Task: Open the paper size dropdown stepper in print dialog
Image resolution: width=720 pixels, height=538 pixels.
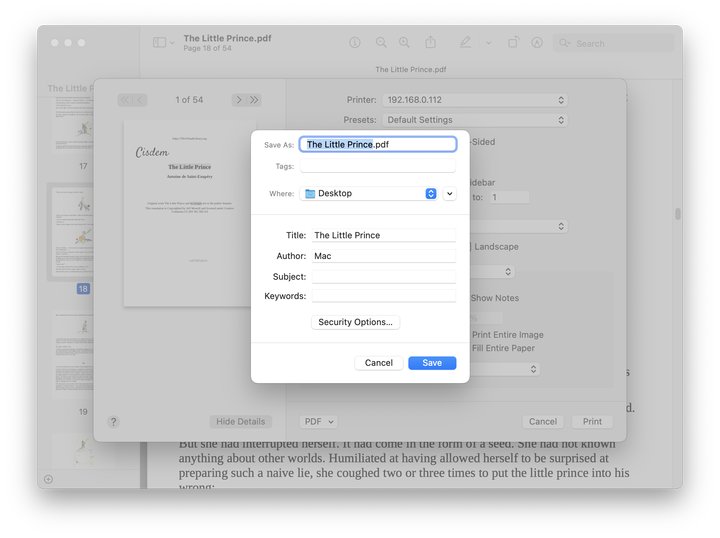Action: click(561, 226)
